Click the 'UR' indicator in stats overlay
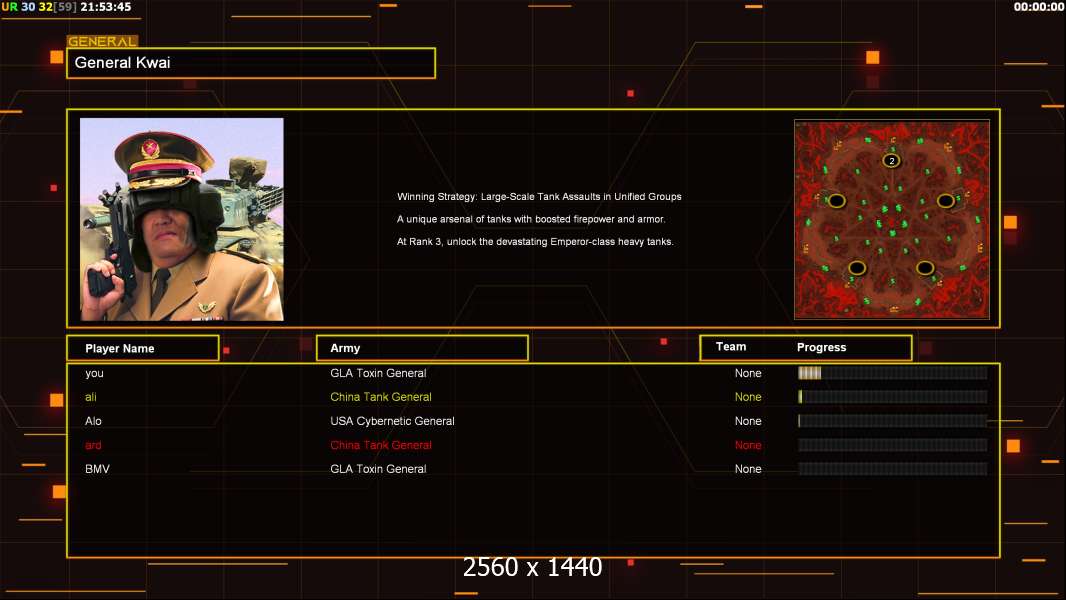 point(10,7)
